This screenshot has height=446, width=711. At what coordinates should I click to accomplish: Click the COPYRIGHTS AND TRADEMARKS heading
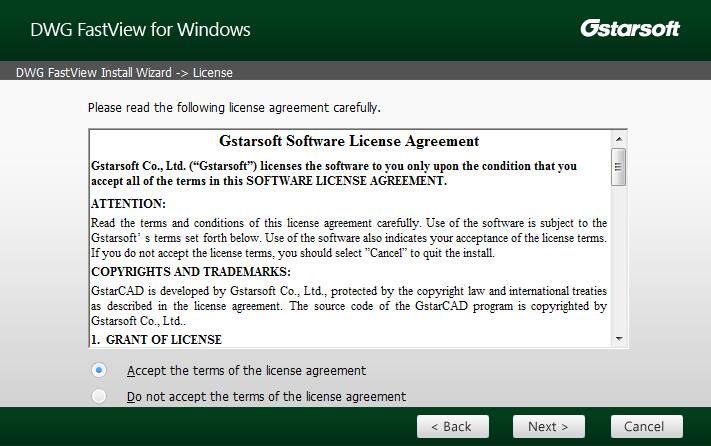pos(191,272)
